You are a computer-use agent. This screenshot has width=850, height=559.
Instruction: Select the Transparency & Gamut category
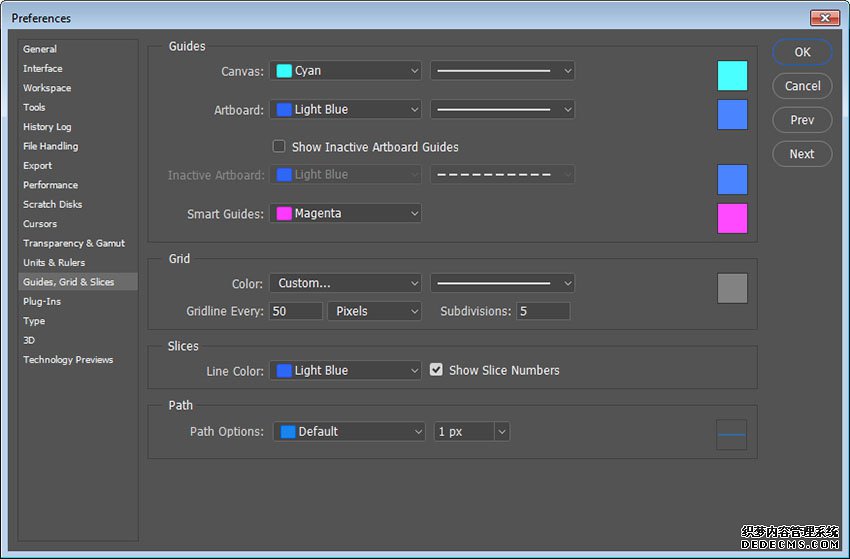tap(74, 243)
